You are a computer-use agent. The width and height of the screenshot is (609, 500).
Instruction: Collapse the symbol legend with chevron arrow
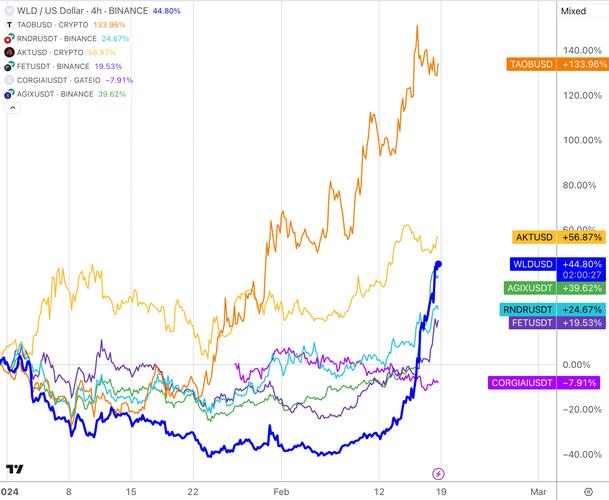[12, 108]
